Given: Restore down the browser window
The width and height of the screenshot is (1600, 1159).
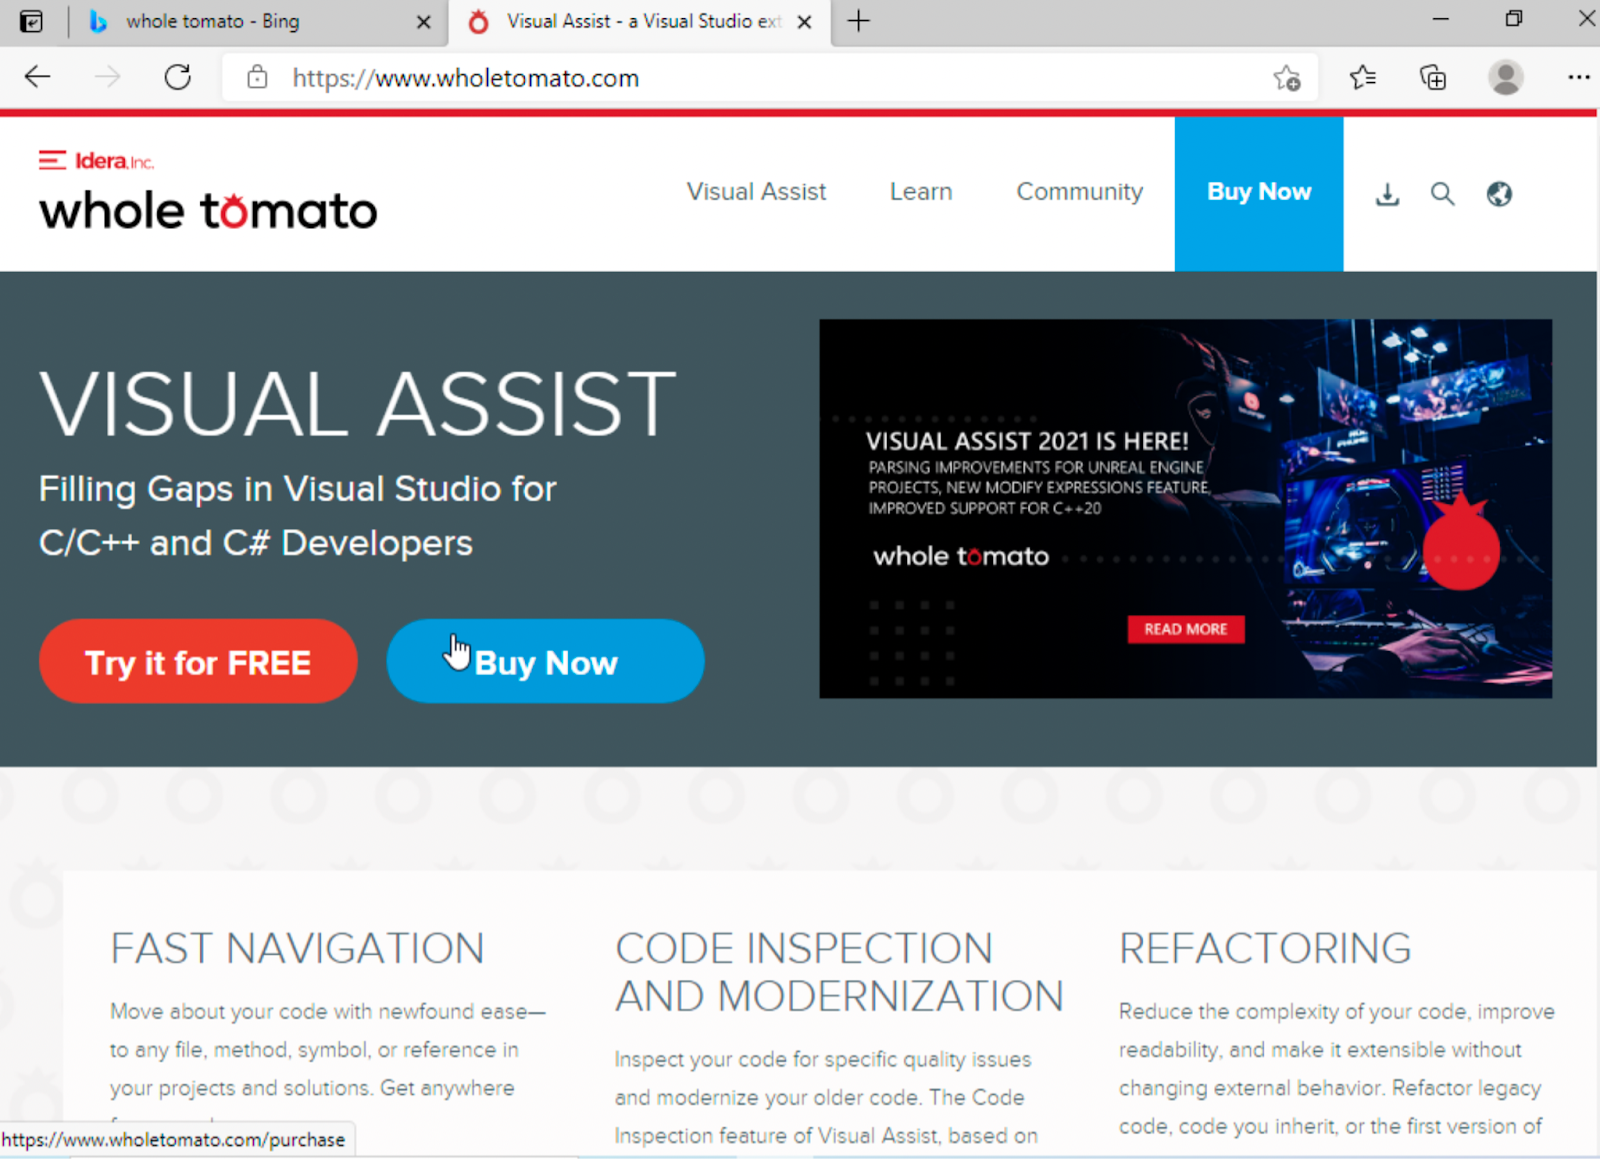Looking at the screenshot, I should coord(1514,19).
